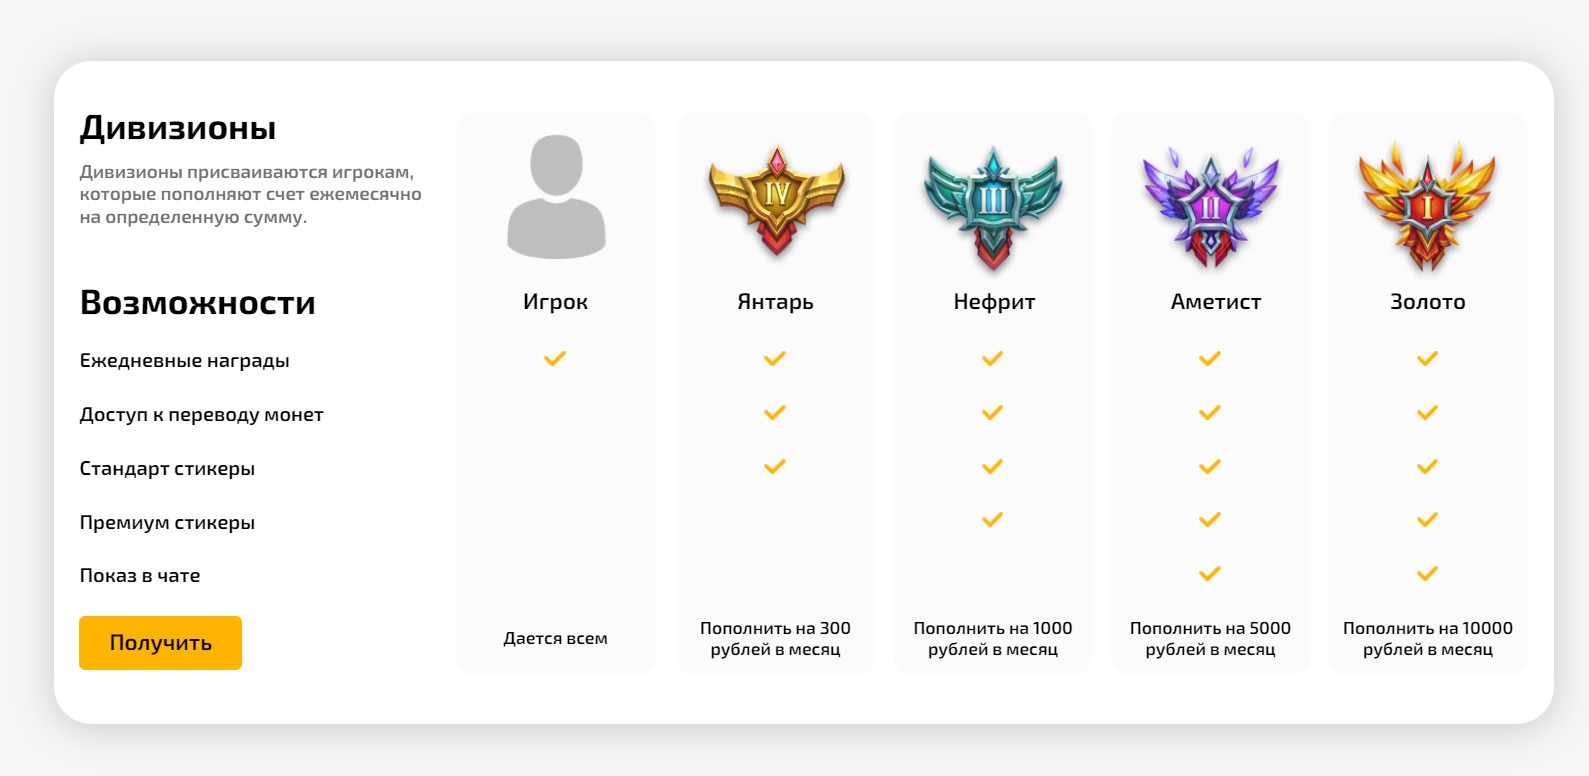
Task: Click the Показ в чате feature label
Action: 140,576
